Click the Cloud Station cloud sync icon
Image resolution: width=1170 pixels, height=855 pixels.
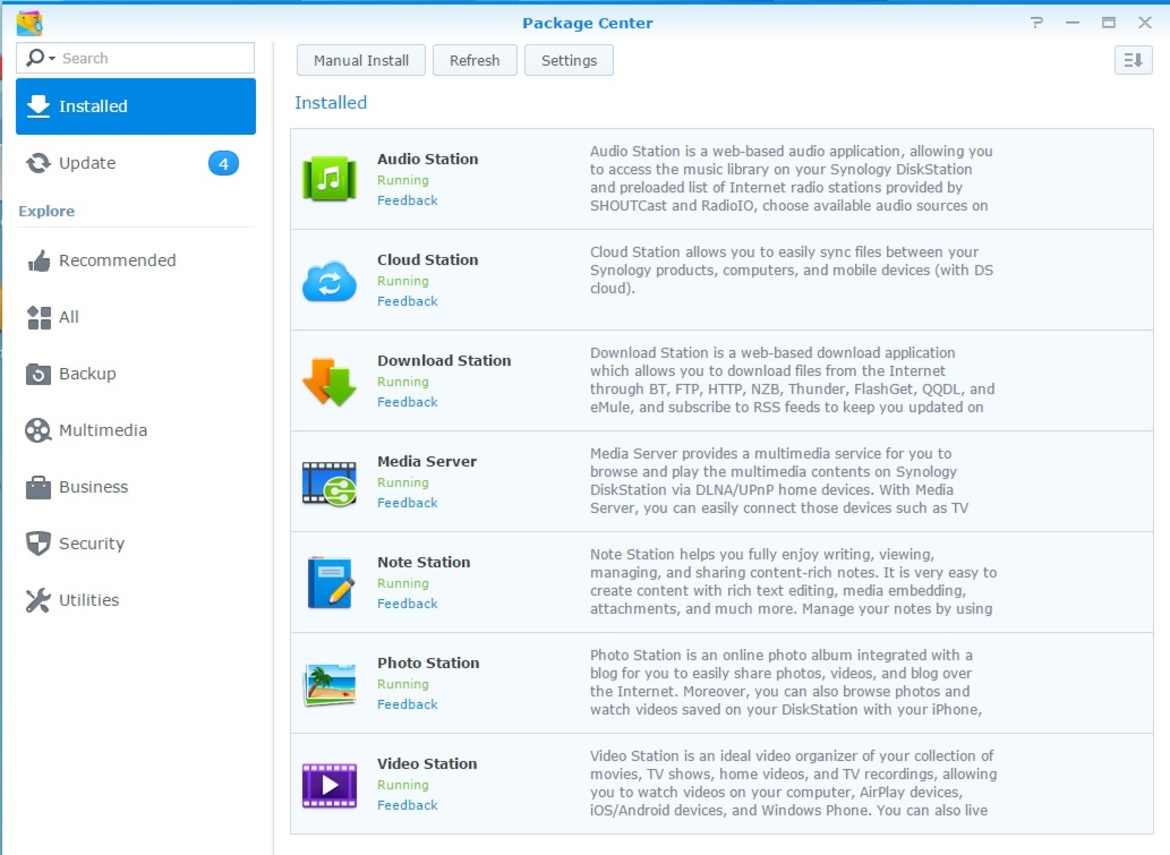pyautogui.click(x=329, y=281)
